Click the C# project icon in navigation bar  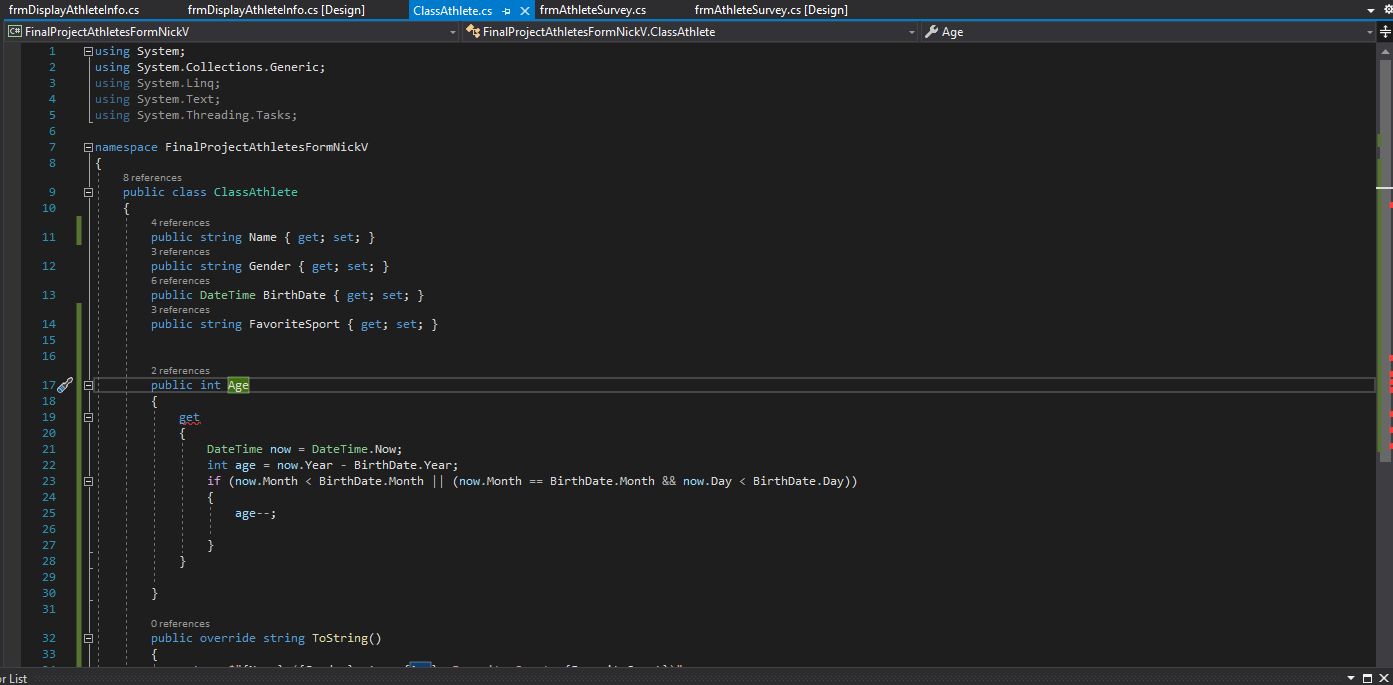(x=14, y=32)
